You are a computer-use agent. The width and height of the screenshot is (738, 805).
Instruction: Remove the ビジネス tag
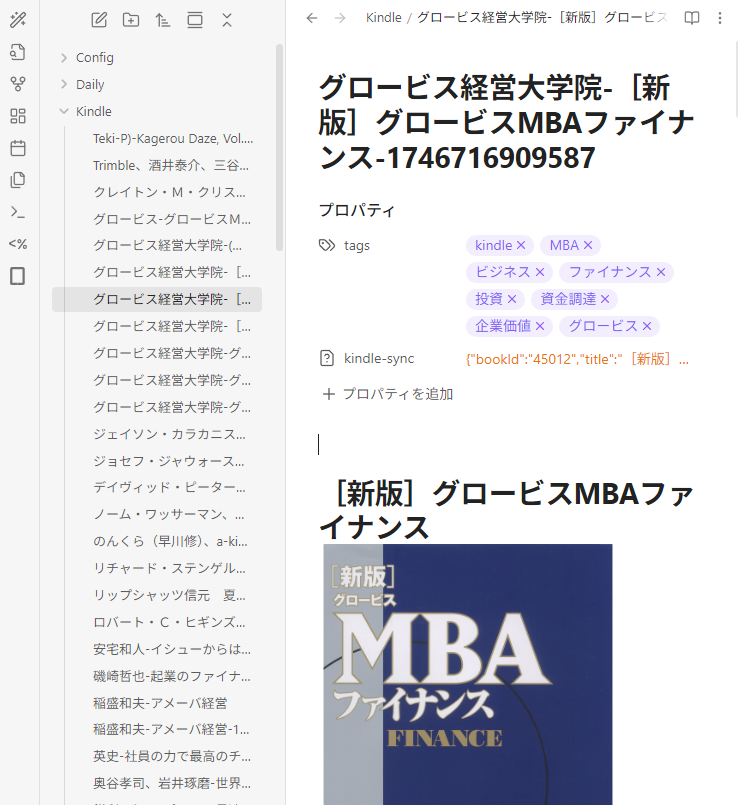(x=540, y=272)
